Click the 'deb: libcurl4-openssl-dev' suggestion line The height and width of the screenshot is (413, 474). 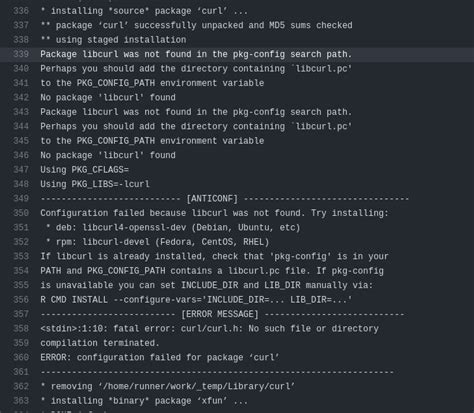tap(173, 228)
